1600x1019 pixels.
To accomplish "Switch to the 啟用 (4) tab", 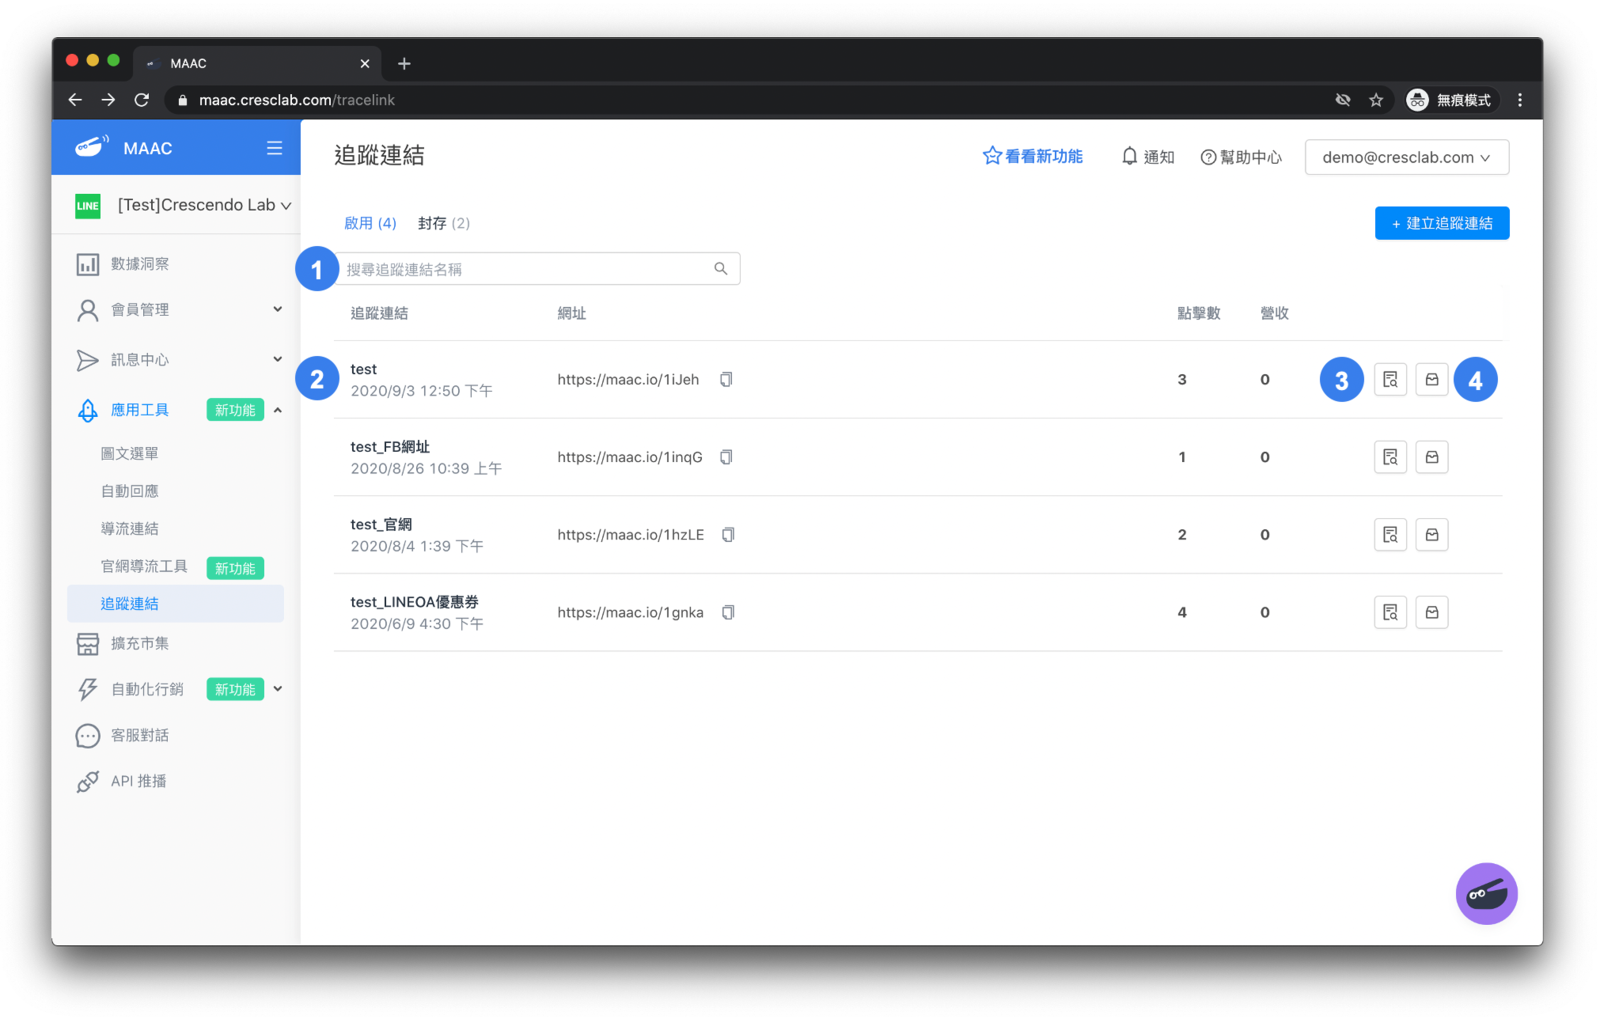I will [x=370, y=223].
